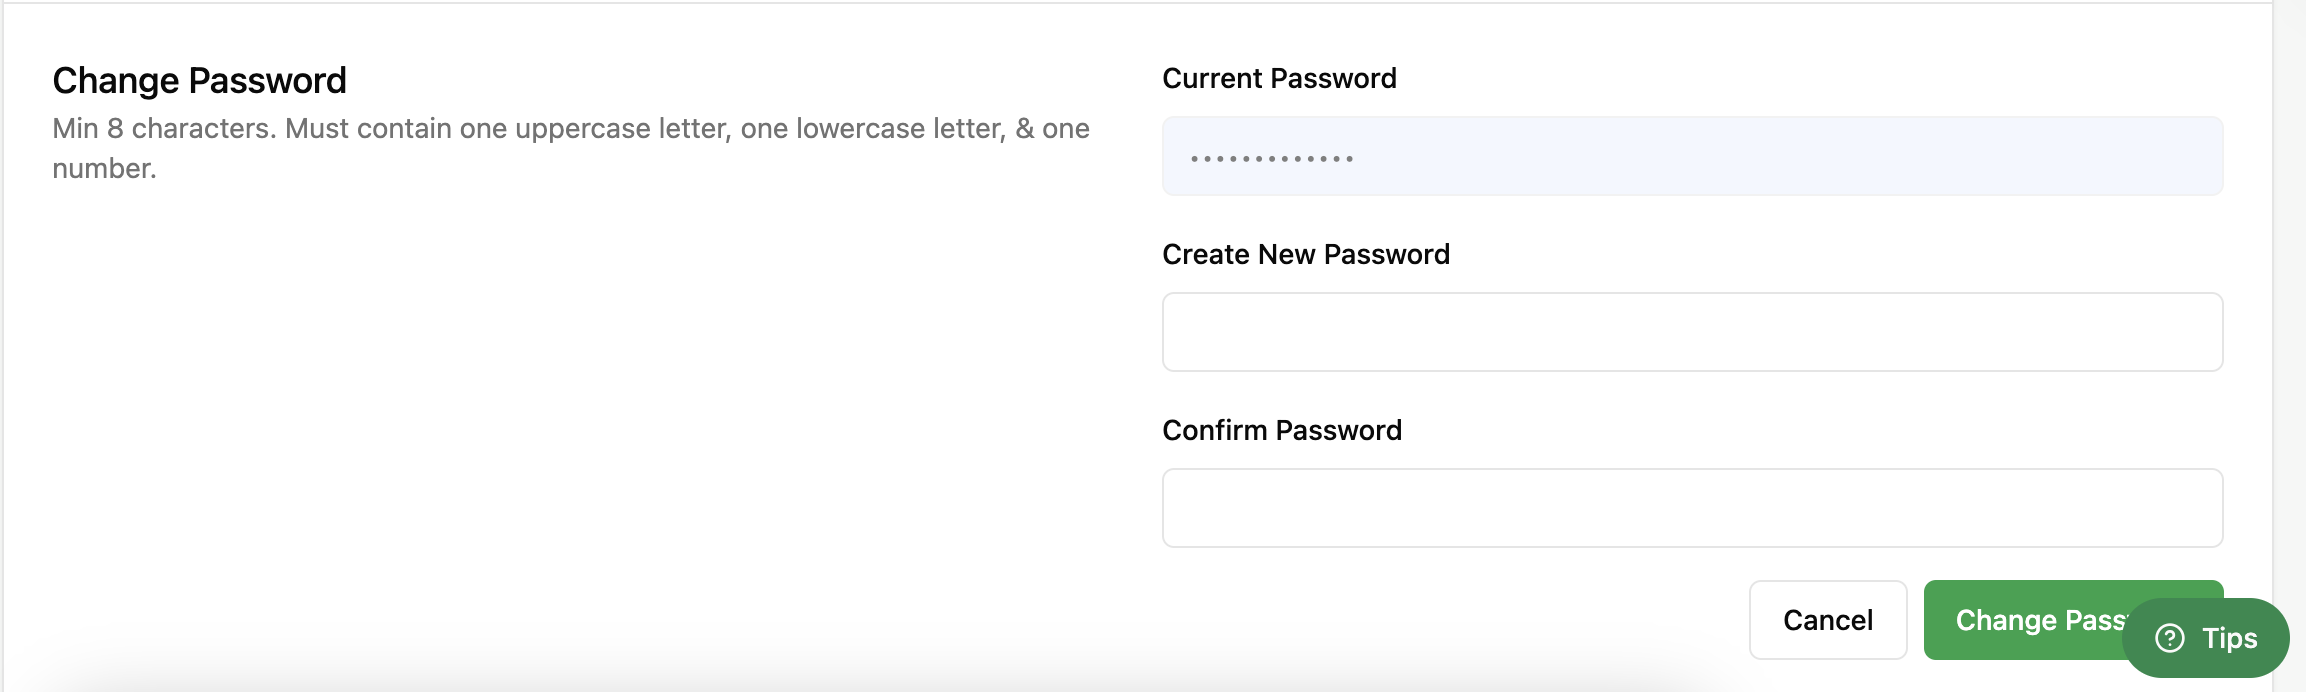
Task: Click the masked dots in Current Password
Action: (x=1272, y=158)
